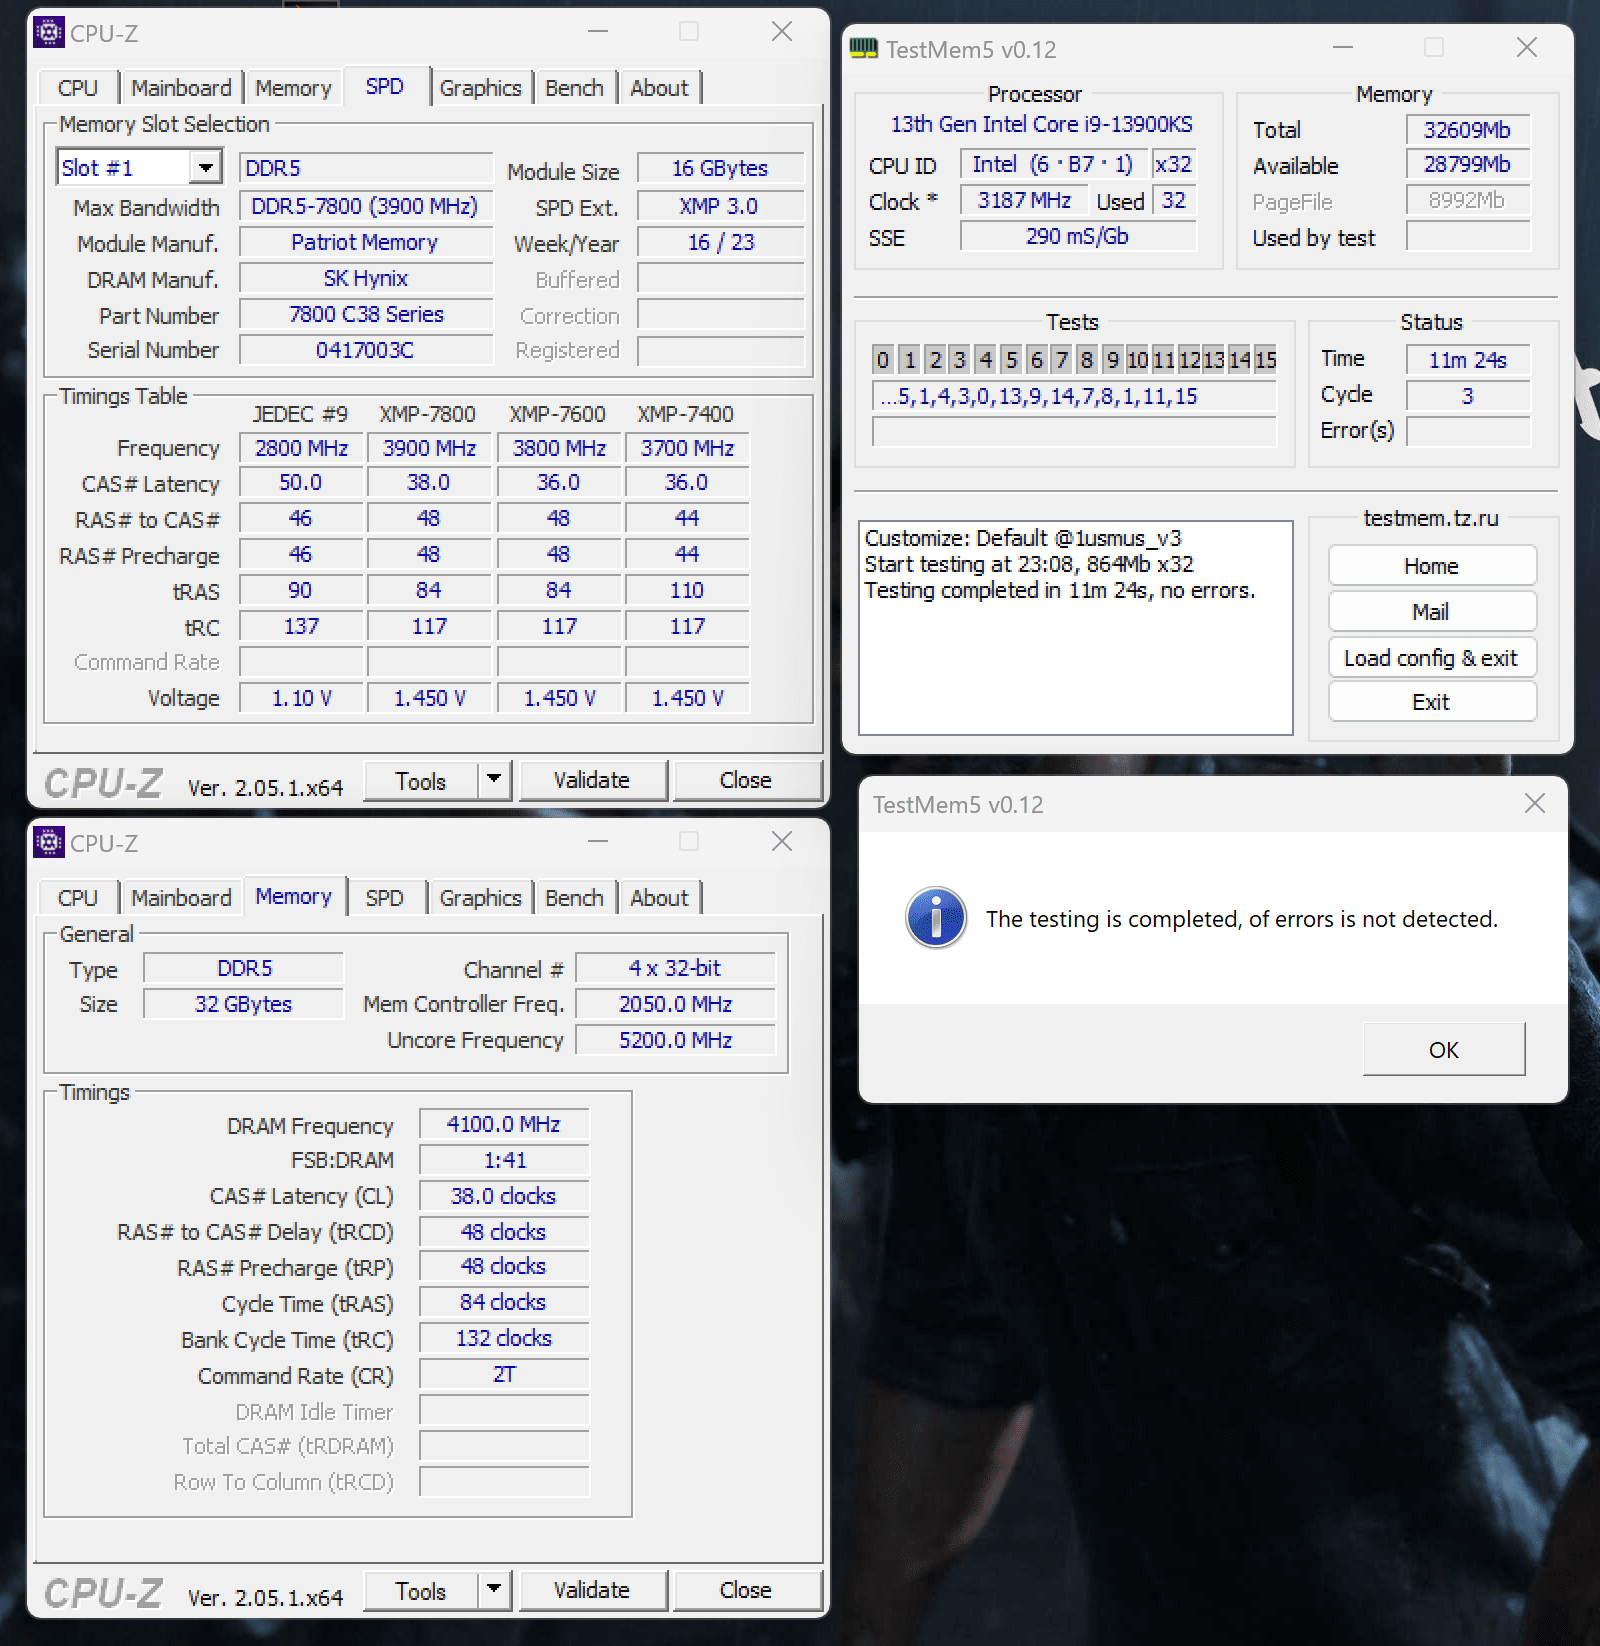Close the bottom CPU-Z window using title bar X

(x=782, y=842)
